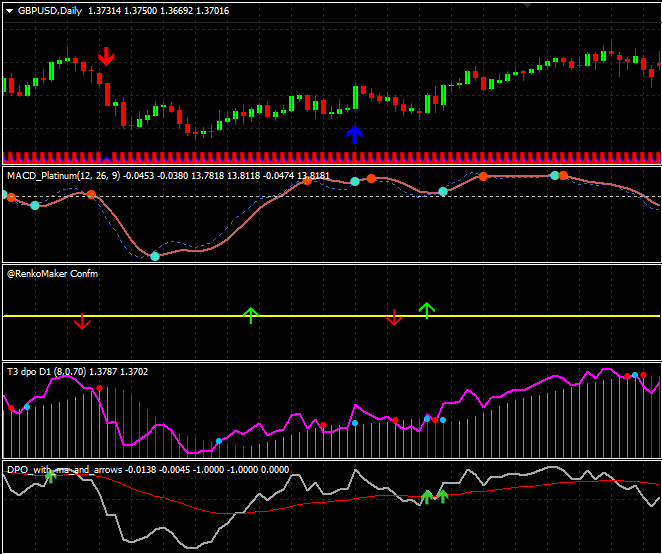Click the white dashed zero line in MACD panel
Screen dimensions: 662x554
point(331,196)
